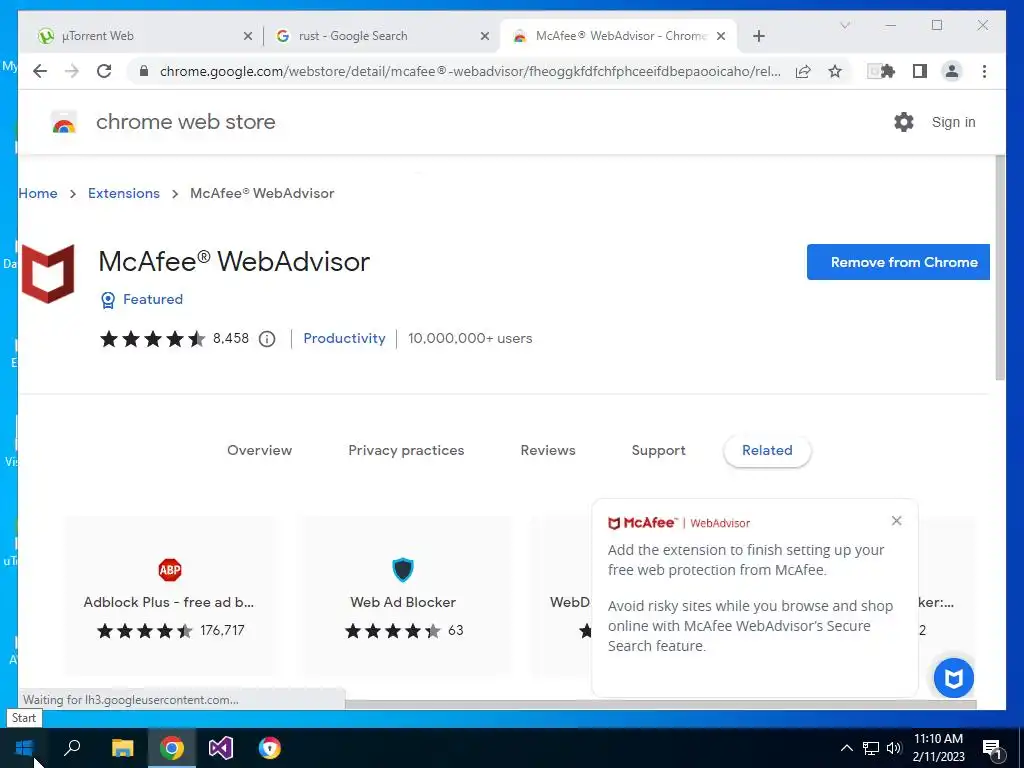The width and height of the screenshot is (1024, 768).
Task: Open the volume speaker tray icon
Action: (894, 748)
